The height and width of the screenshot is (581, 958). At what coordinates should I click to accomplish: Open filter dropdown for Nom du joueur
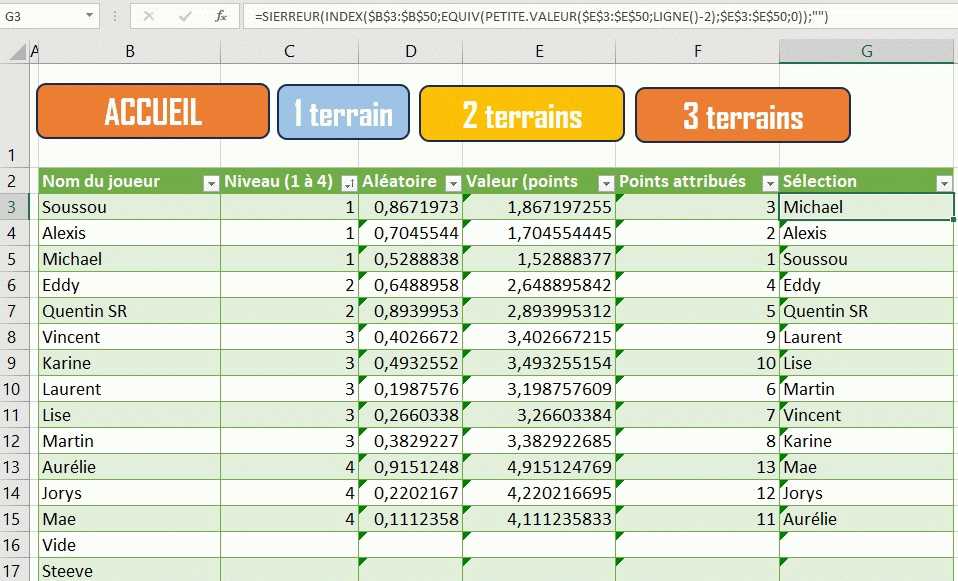210,183
